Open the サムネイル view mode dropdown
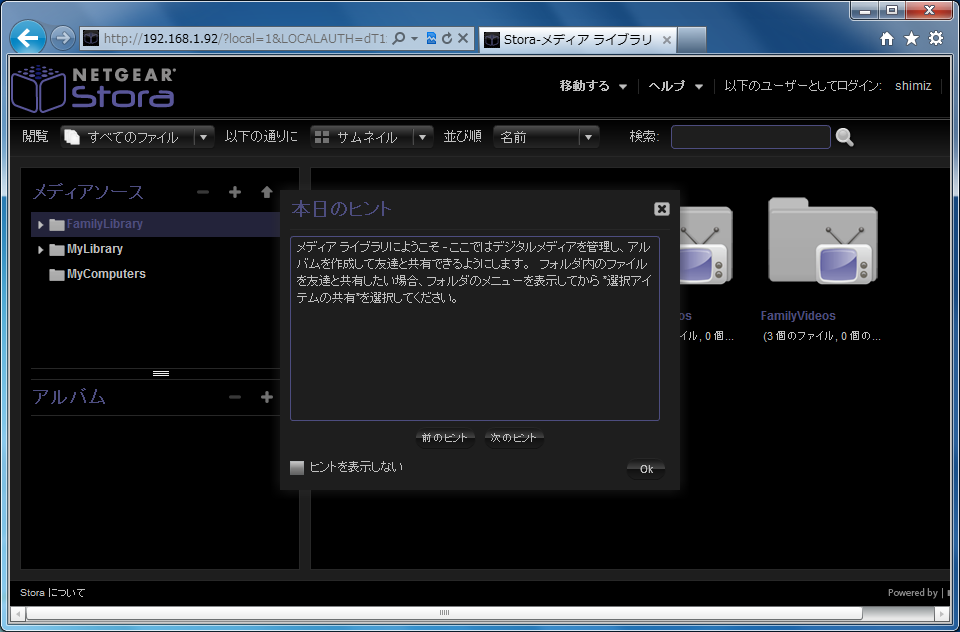The image size is (960, 632). click(x=423, y=137)
